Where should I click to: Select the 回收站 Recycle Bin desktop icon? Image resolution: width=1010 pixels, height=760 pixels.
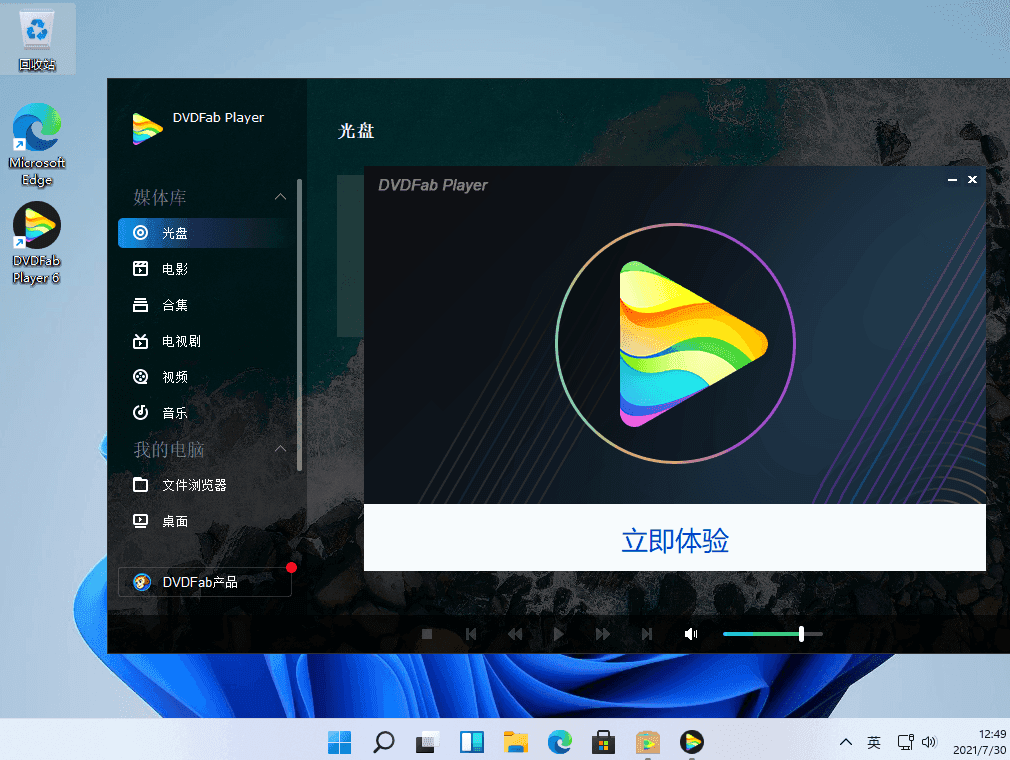point(37,39)
